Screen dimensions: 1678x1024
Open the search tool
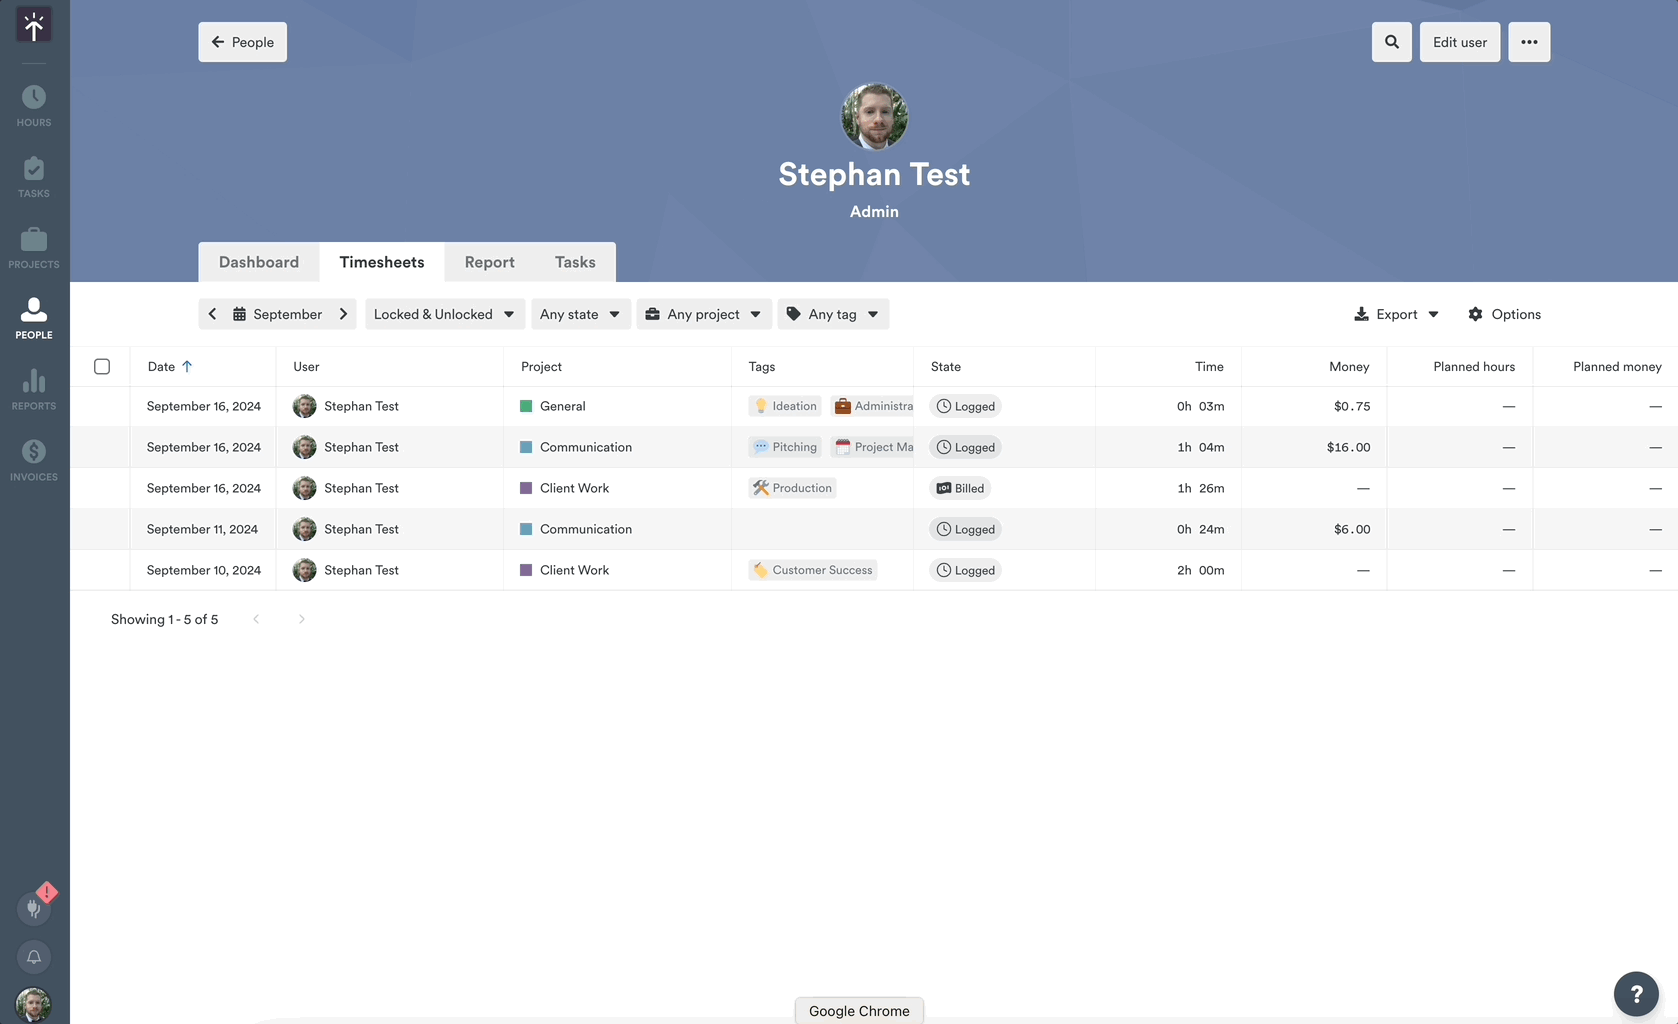(1391, 42)
